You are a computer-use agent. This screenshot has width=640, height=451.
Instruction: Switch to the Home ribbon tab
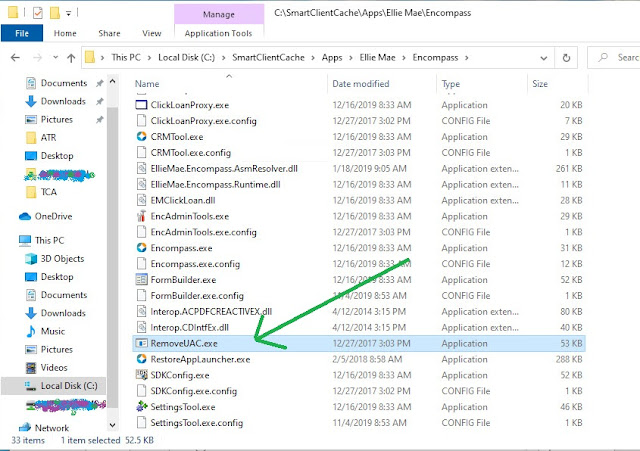pyautogui.click(x=65, y=33)
